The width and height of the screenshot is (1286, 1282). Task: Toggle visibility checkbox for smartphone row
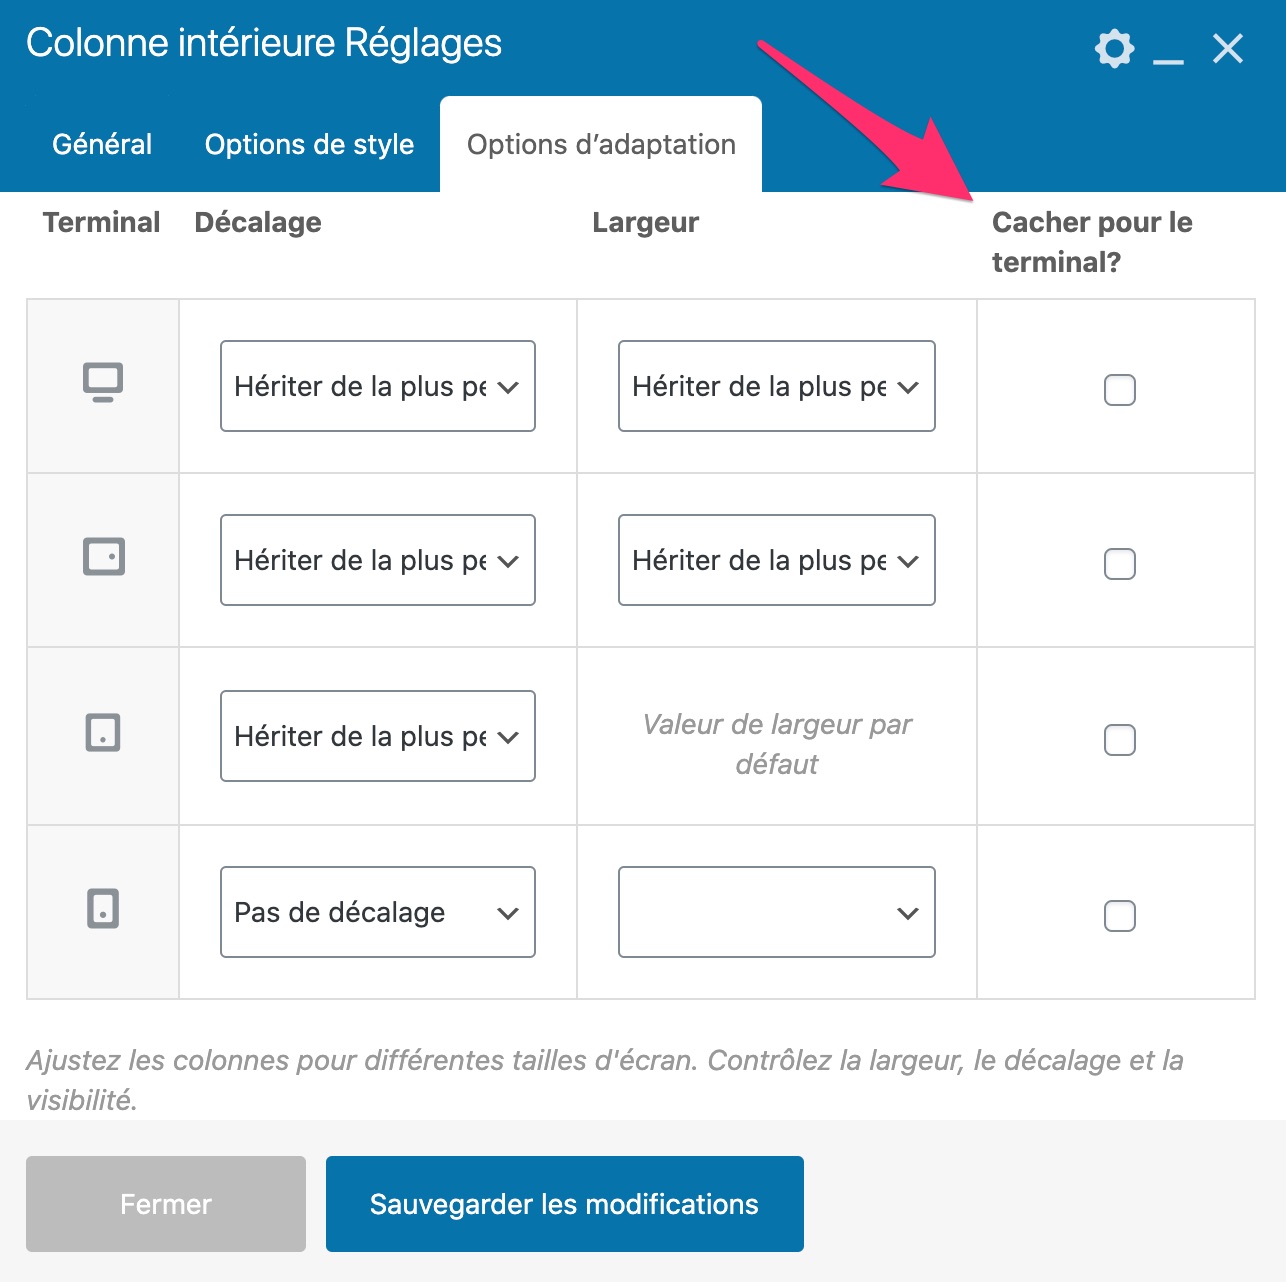(1119, 915)
